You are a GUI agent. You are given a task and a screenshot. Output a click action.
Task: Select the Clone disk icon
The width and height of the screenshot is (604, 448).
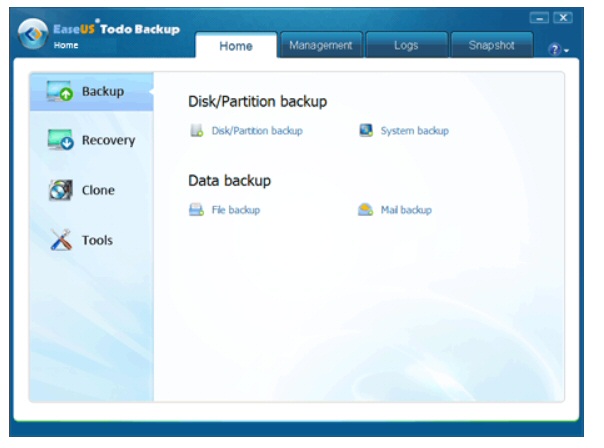(60, 190)
